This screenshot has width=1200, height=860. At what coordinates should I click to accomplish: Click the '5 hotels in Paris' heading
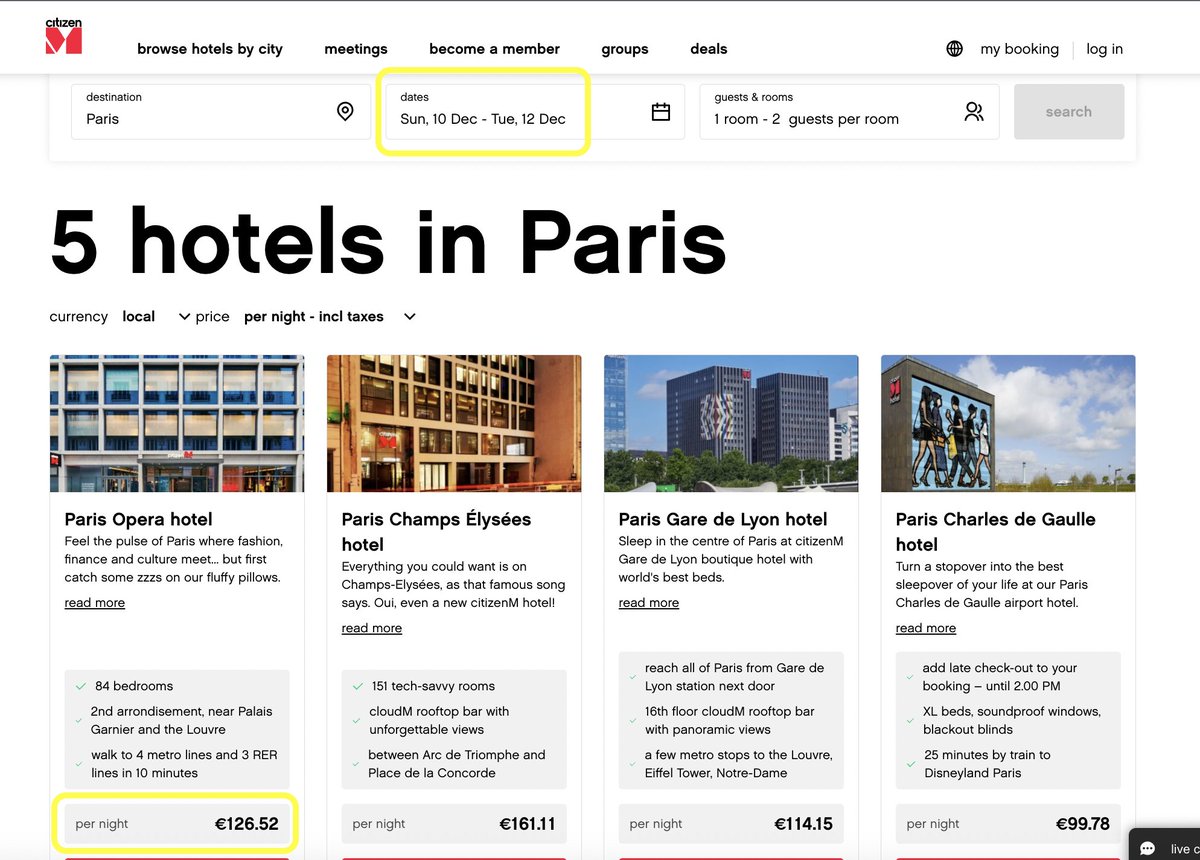click(388, 241)
